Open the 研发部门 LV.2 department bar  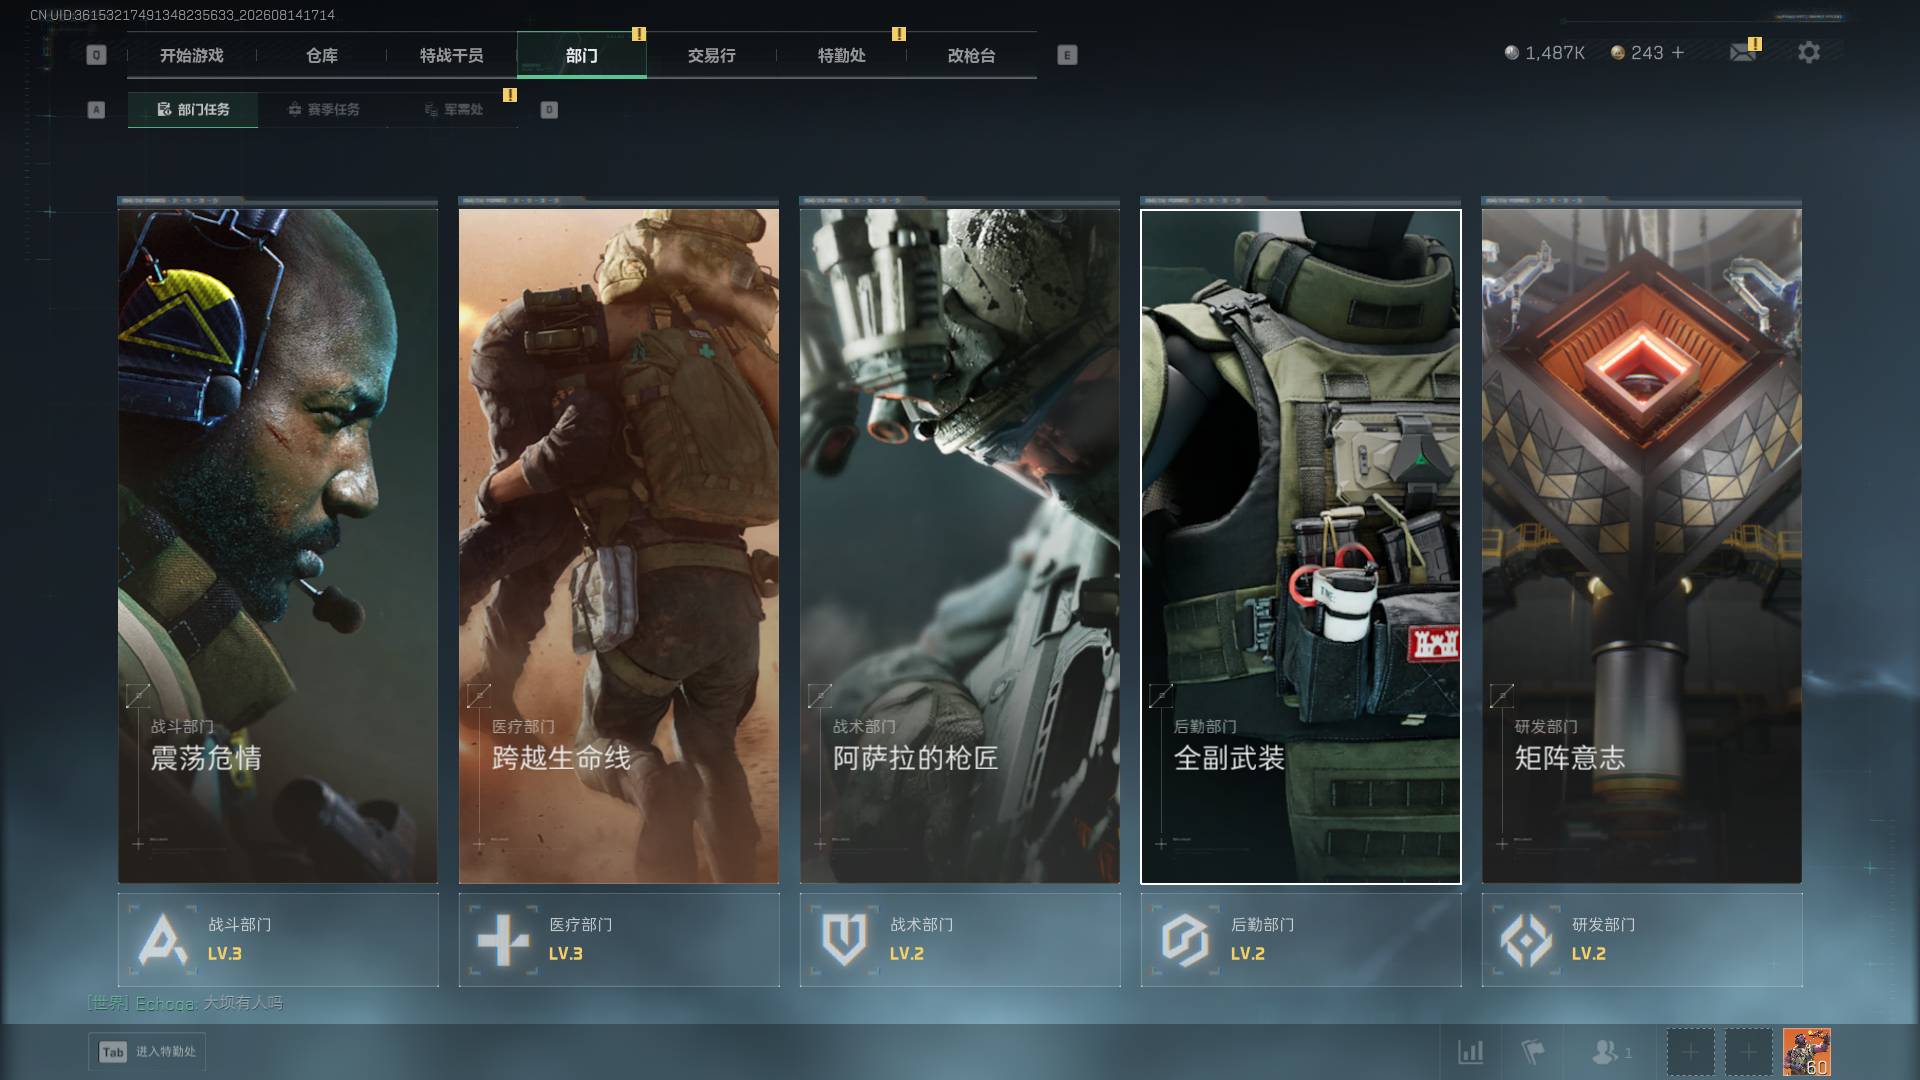[x=1642, y=940]
